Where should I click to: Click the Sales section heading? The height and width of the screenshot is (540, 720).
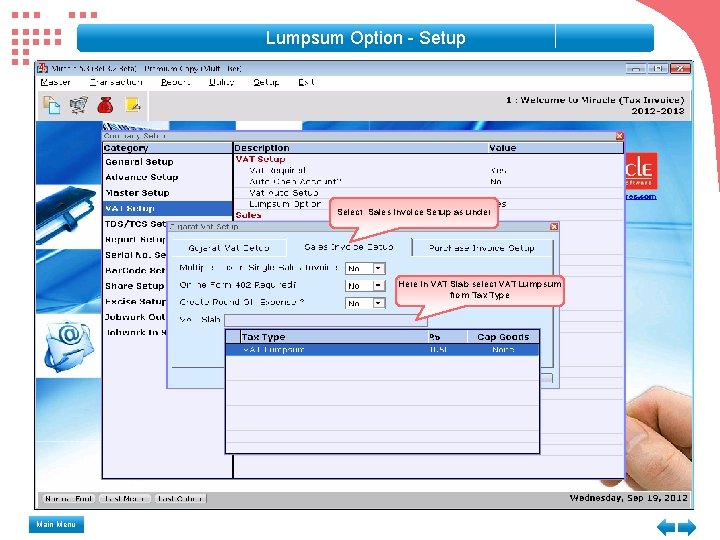248,215
